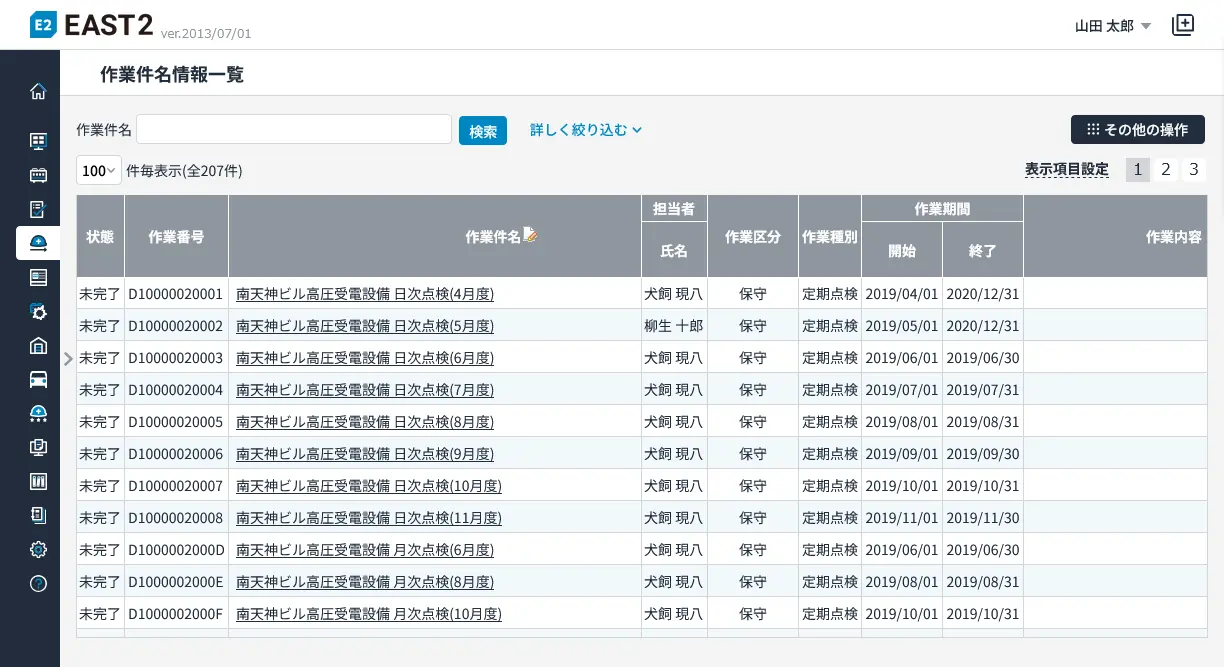Go to page 2 of results
This screenshot has width=1224, height=667.
pos(1165,170)
